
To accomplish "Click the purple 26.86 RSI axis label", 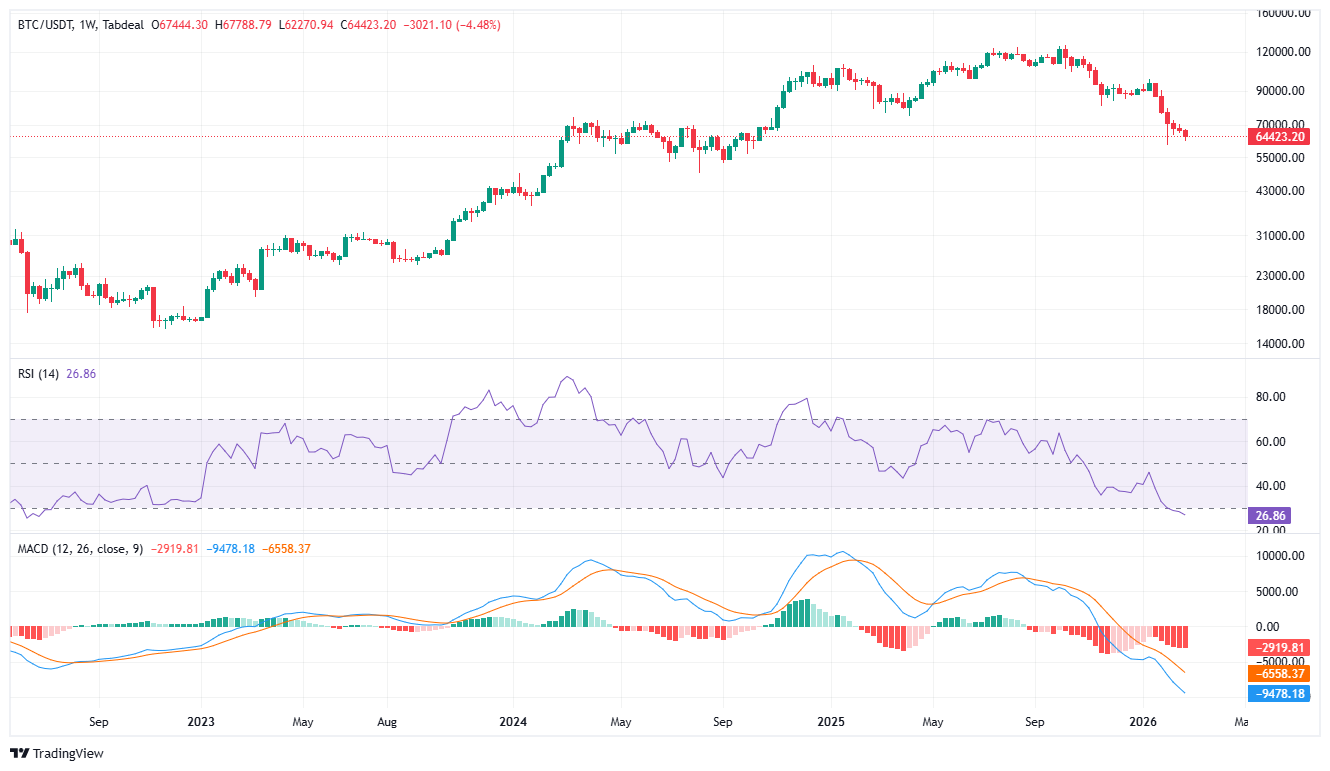I will (1269, 516).
